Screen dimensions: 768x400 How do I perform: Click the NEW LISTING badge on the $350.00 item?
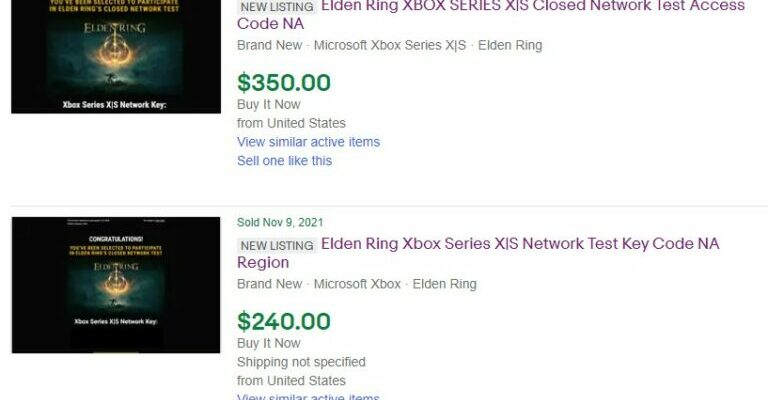pyautogui.click(x=277, y=7)
